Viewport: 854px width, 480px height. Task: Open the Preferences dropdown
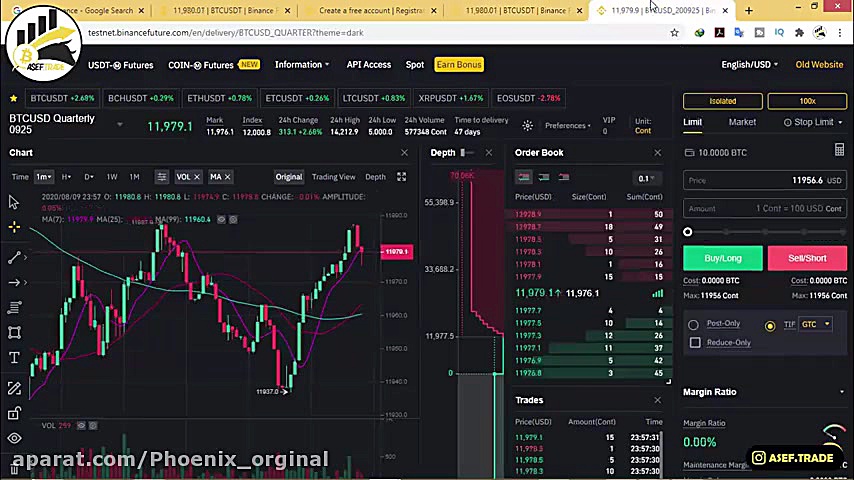(568, 125)
